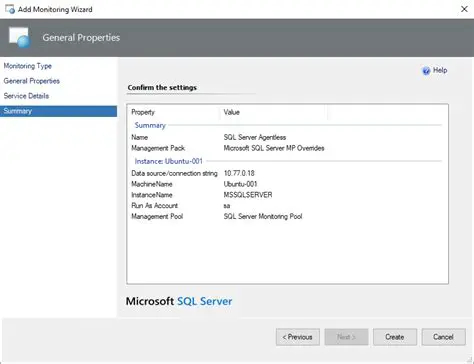Viewport: 474px width, 364px height.
Task: Go to the General Properties step
Action: [32, 81]
